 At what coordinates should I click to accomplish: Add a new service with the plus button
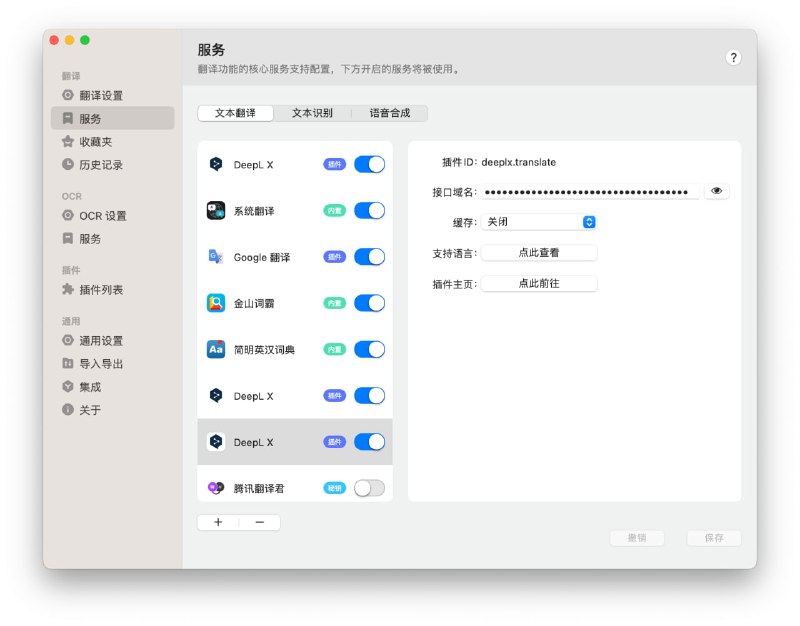click(218, 522)
